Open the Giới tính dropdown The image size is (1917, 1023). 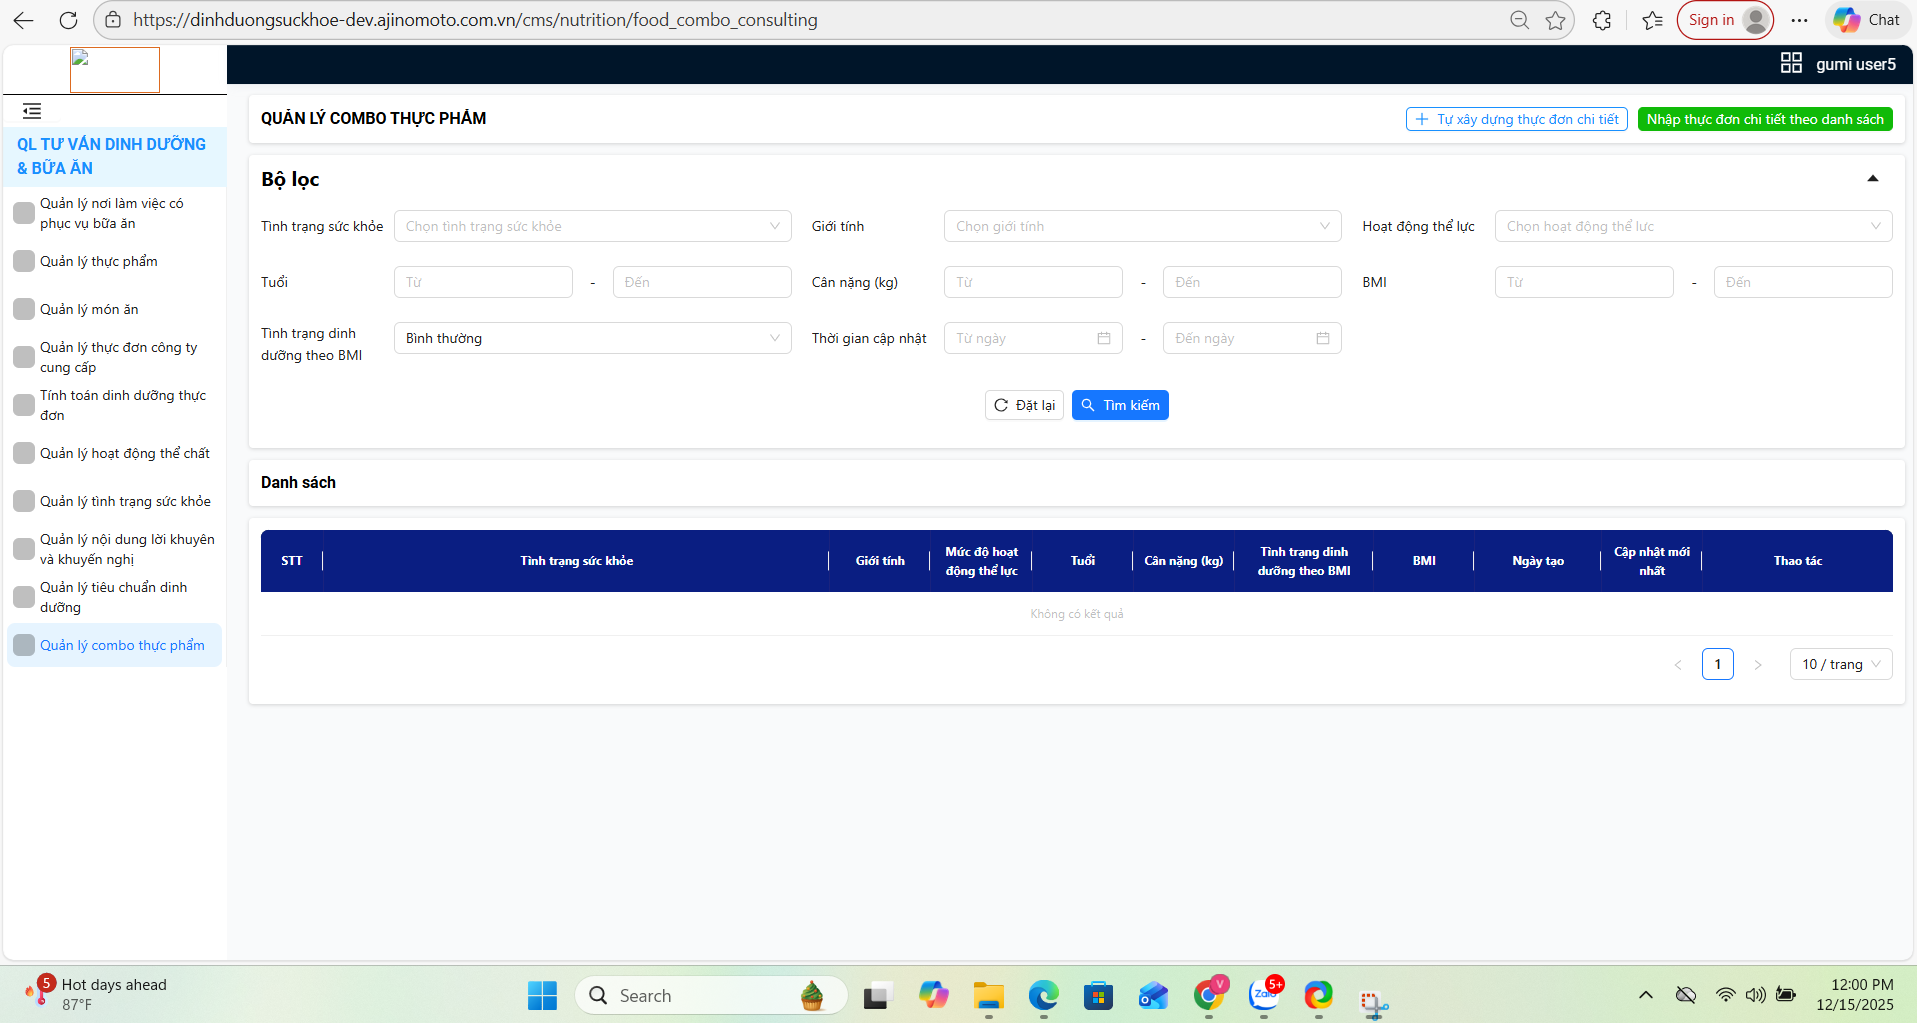(1142, 226)
